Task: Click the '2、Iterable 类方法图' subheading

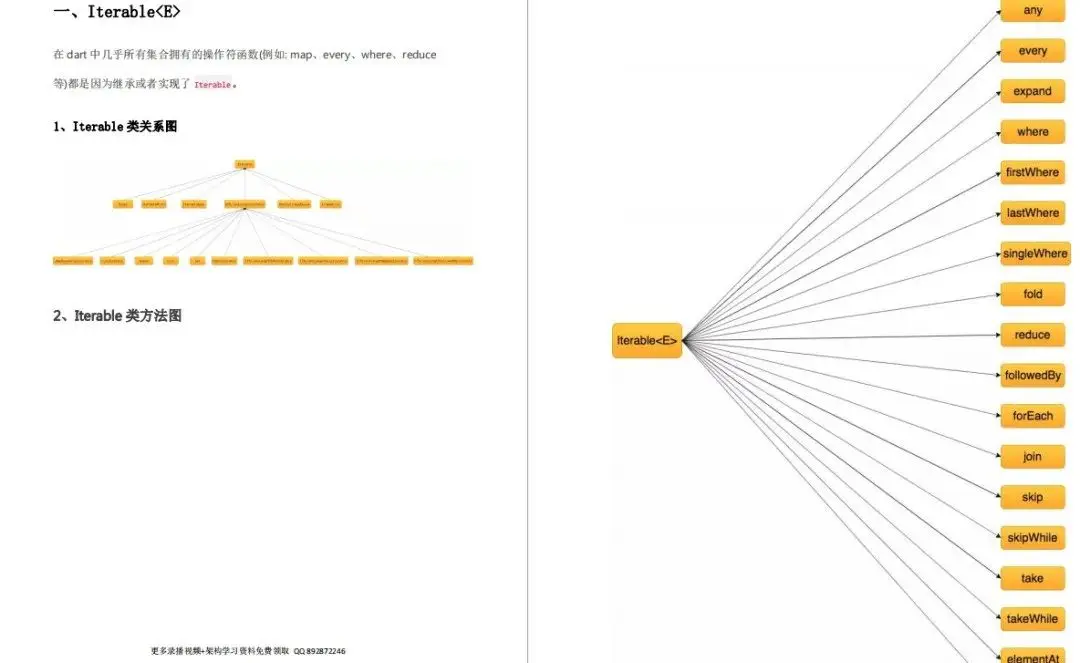Action: [117, 316]
